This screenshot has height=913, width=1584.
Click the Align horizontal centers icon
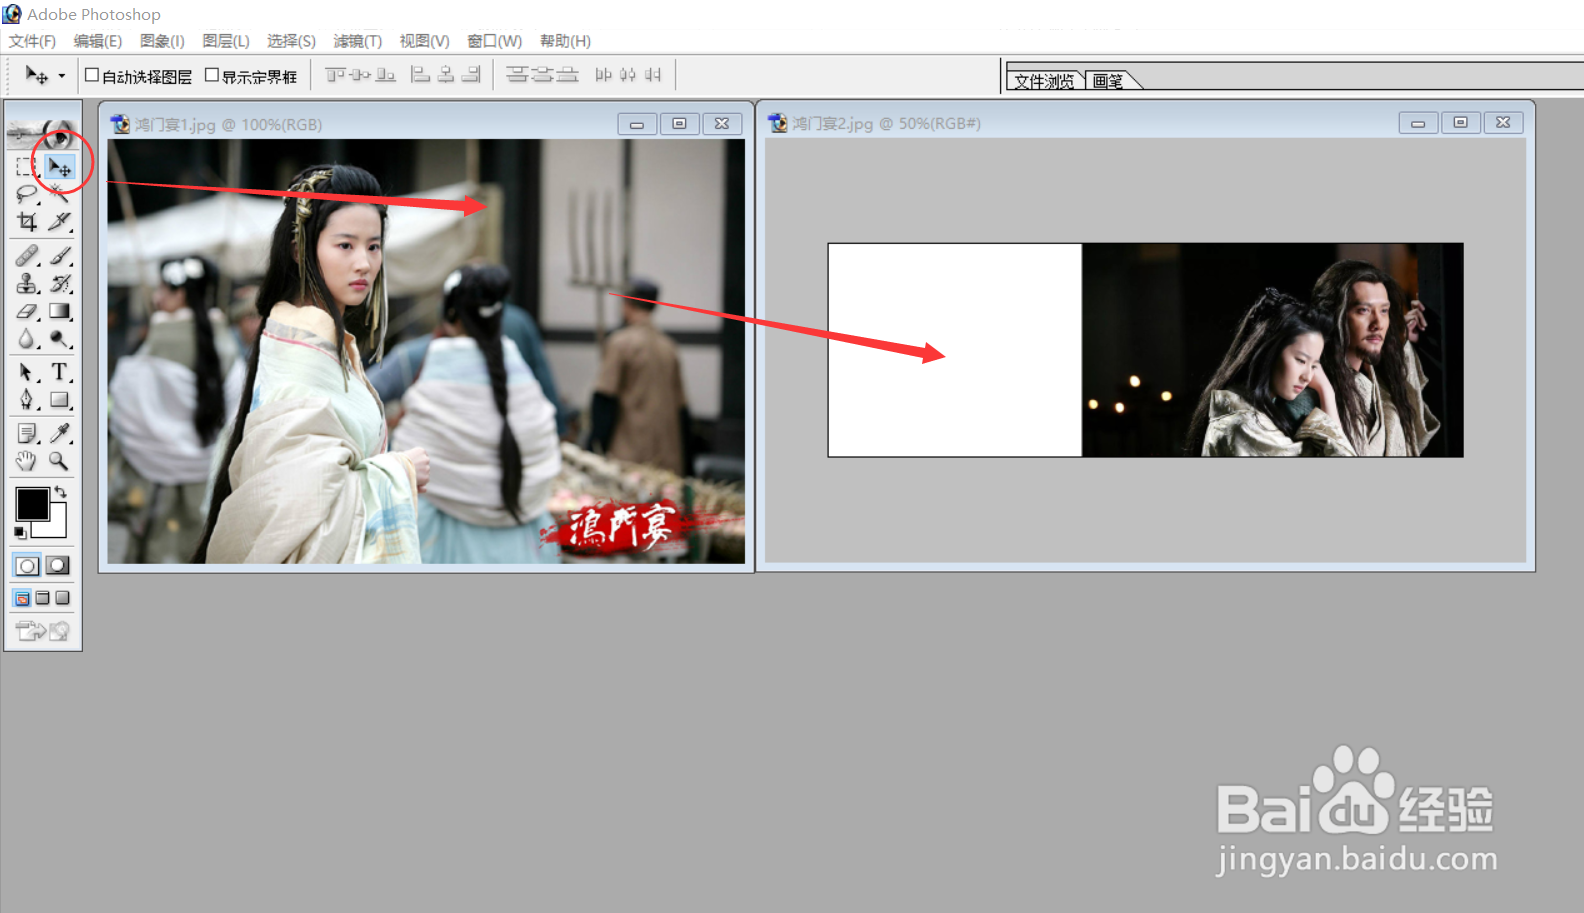(x=446, y=75)
